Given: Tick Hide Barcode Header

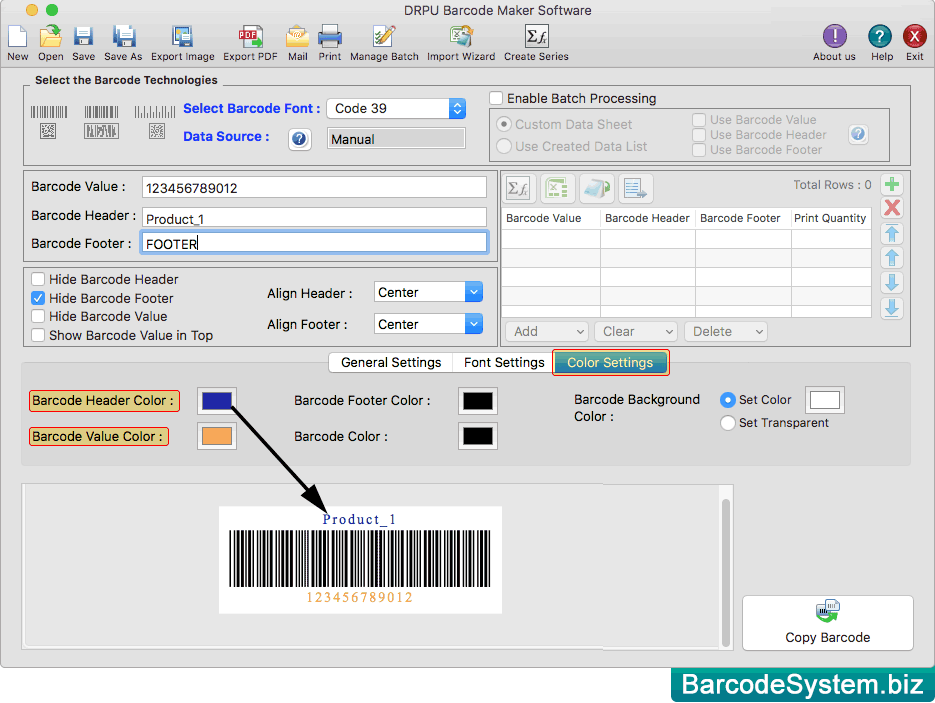Looking at the screenshot, I should click(x=38, y=279).
